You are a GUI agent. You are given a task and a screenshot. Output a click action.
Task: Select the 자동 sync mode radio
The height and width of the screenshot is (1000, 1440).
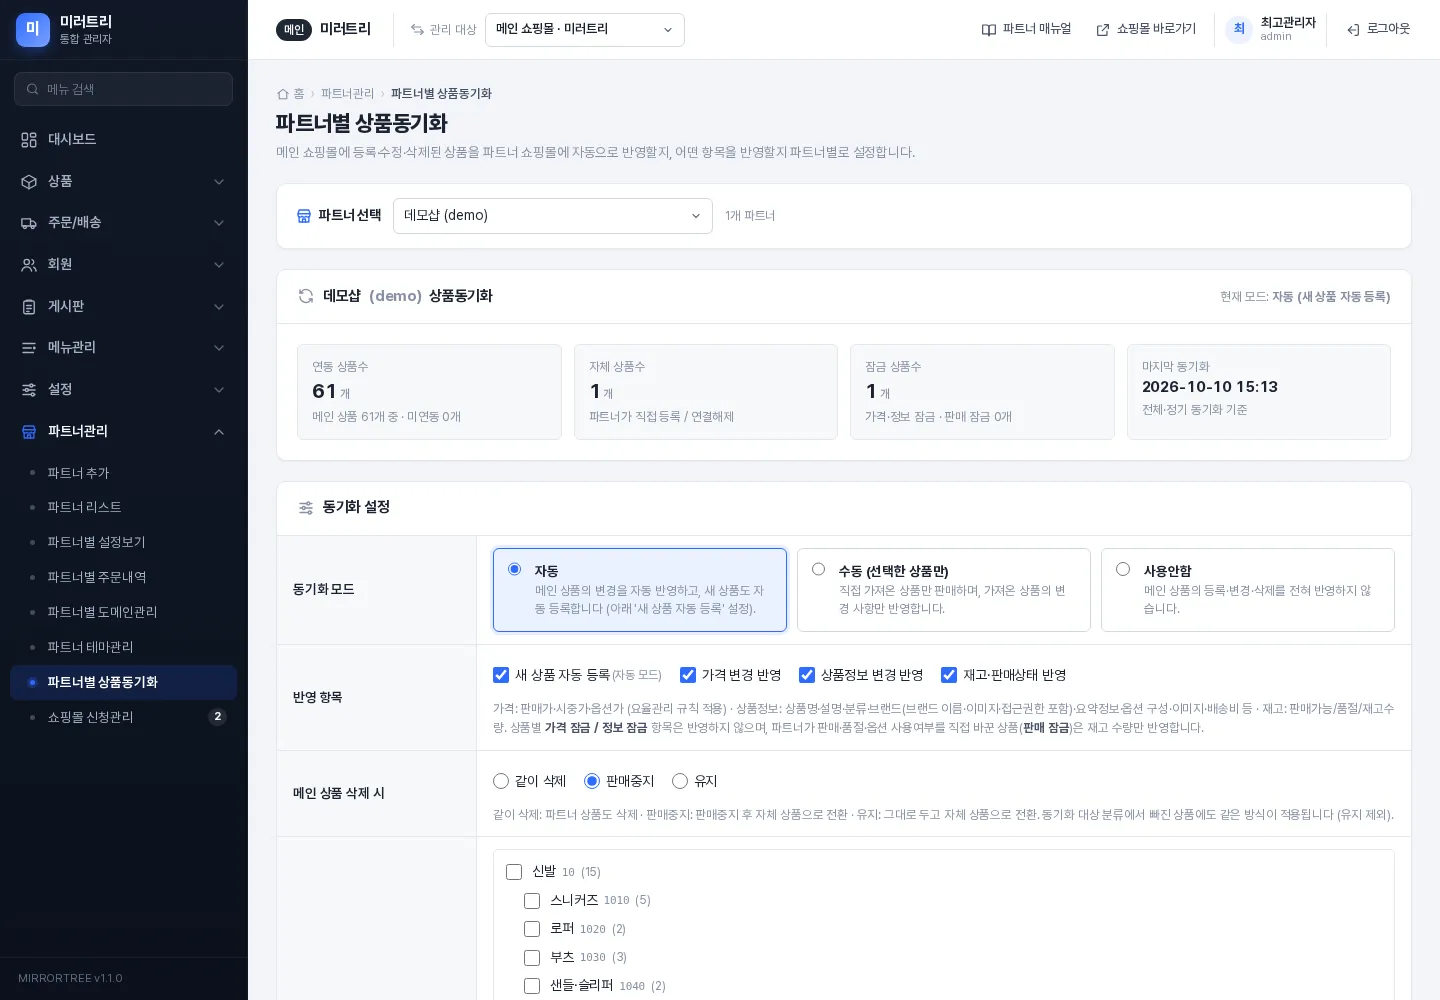515,570
